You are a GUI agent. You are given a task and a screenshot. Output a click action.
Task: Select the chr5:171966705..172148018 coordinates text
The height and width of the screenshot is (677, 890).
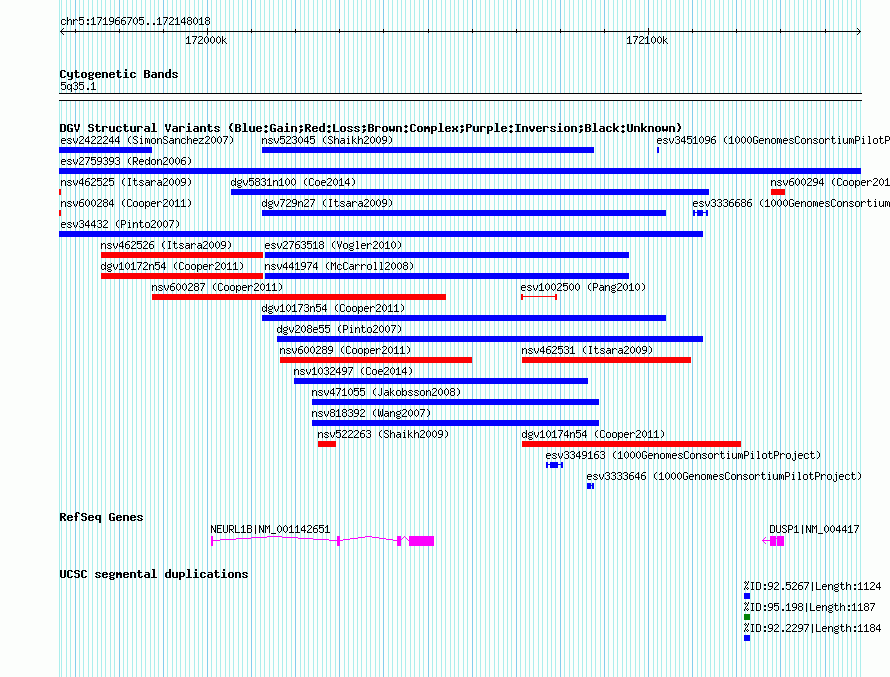click(x=135, y=21)
